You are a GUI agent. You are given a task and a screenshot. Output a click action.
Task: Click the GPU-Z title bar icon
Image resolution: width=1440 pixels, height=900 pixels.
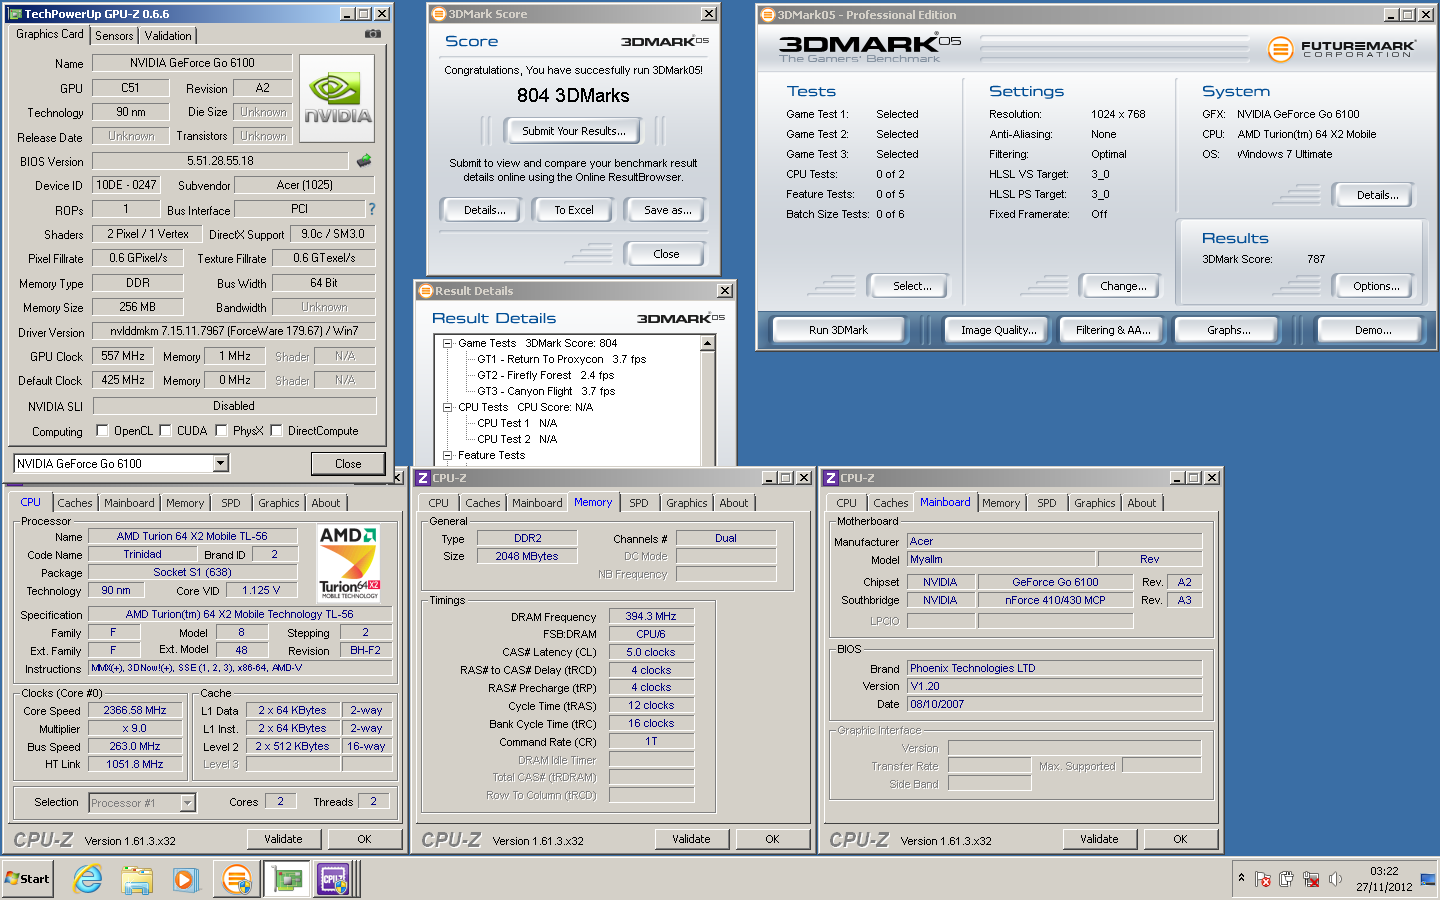click(x=15, y=14)
